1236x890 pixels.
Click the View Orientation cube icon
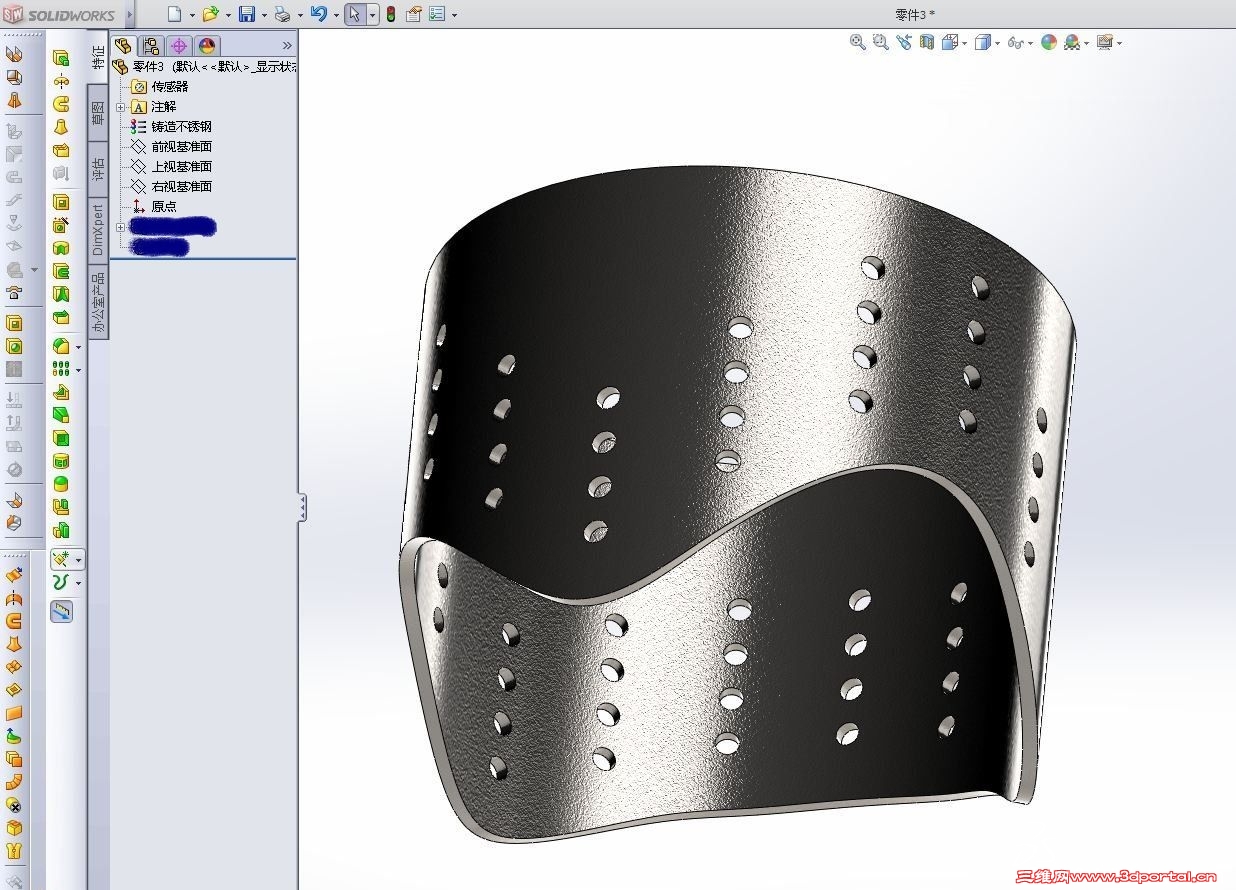(x=949, y=42)
